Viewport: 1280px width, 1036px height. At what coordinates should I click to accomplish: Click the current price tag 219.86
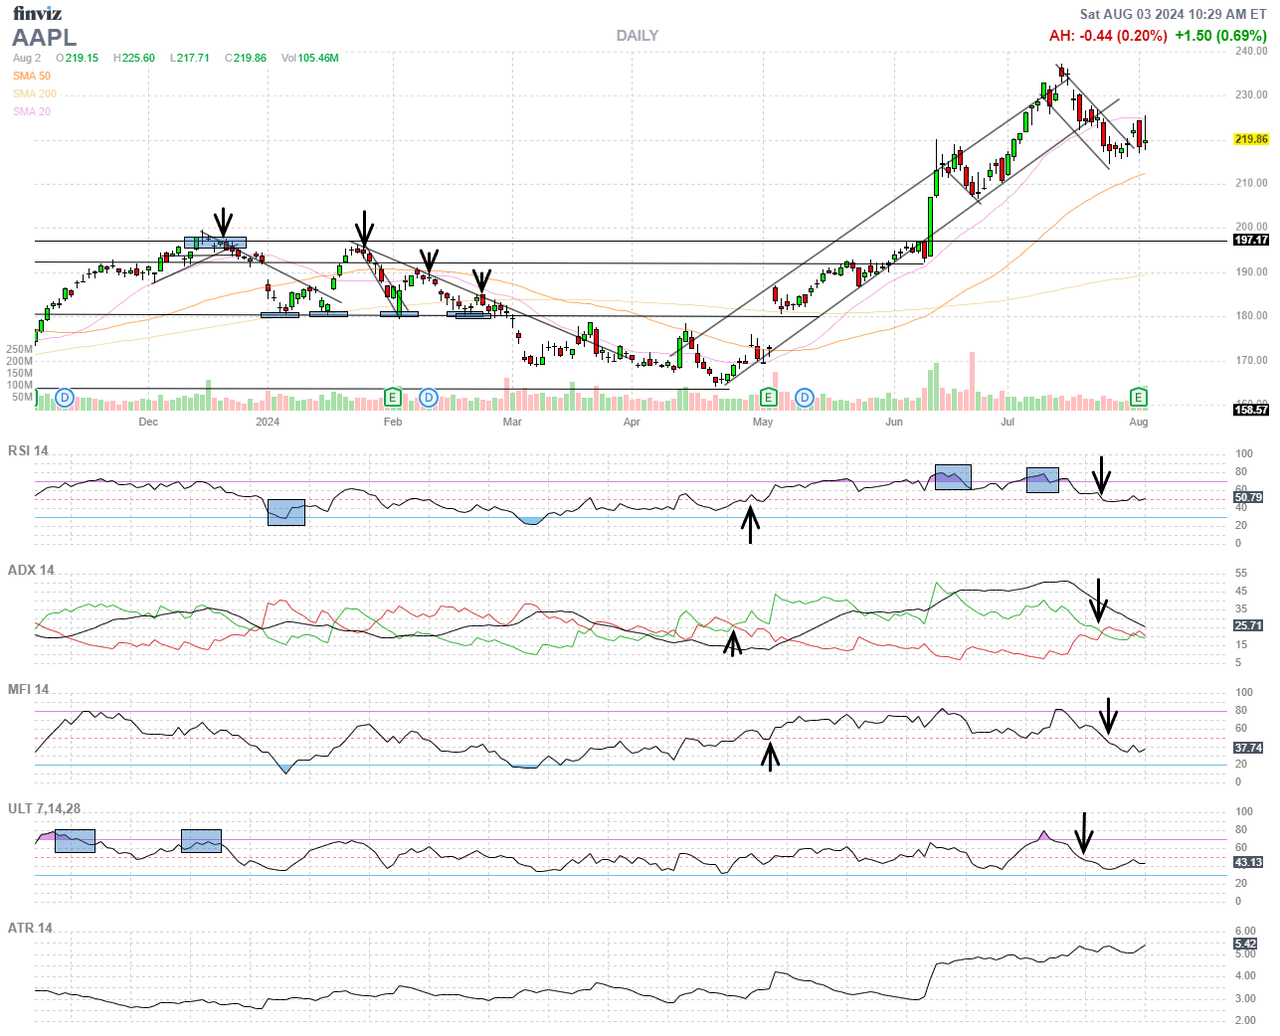point(1251,139)
